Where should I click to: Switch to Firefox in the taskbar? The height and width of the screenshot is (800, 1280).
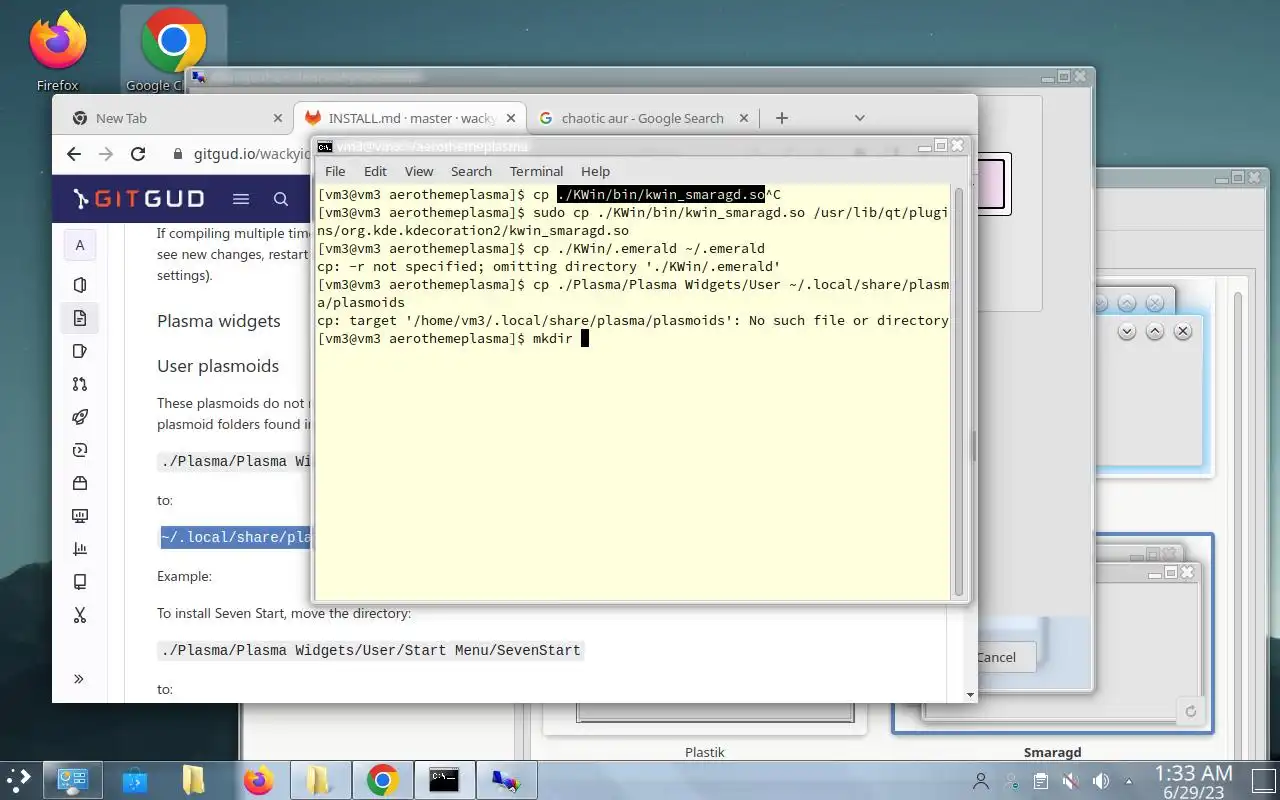pyautogui.click(x=259, y=780)
